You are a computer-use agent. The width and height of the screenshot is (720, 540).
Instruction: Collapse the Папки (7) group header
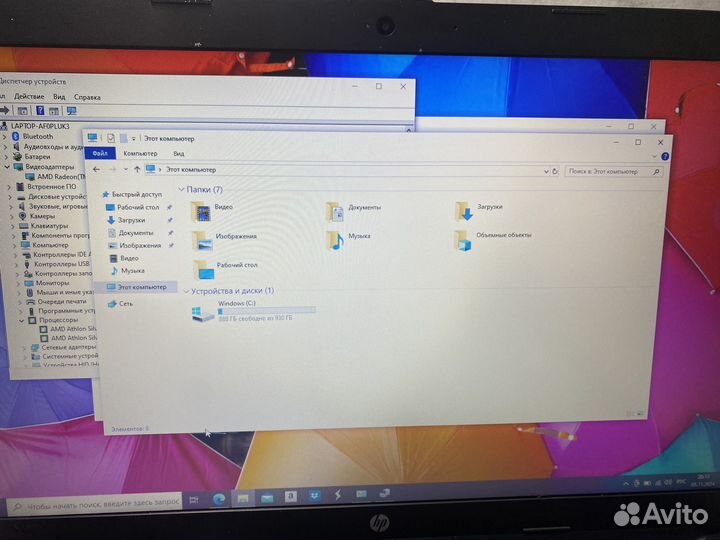[x=181, y=189]
